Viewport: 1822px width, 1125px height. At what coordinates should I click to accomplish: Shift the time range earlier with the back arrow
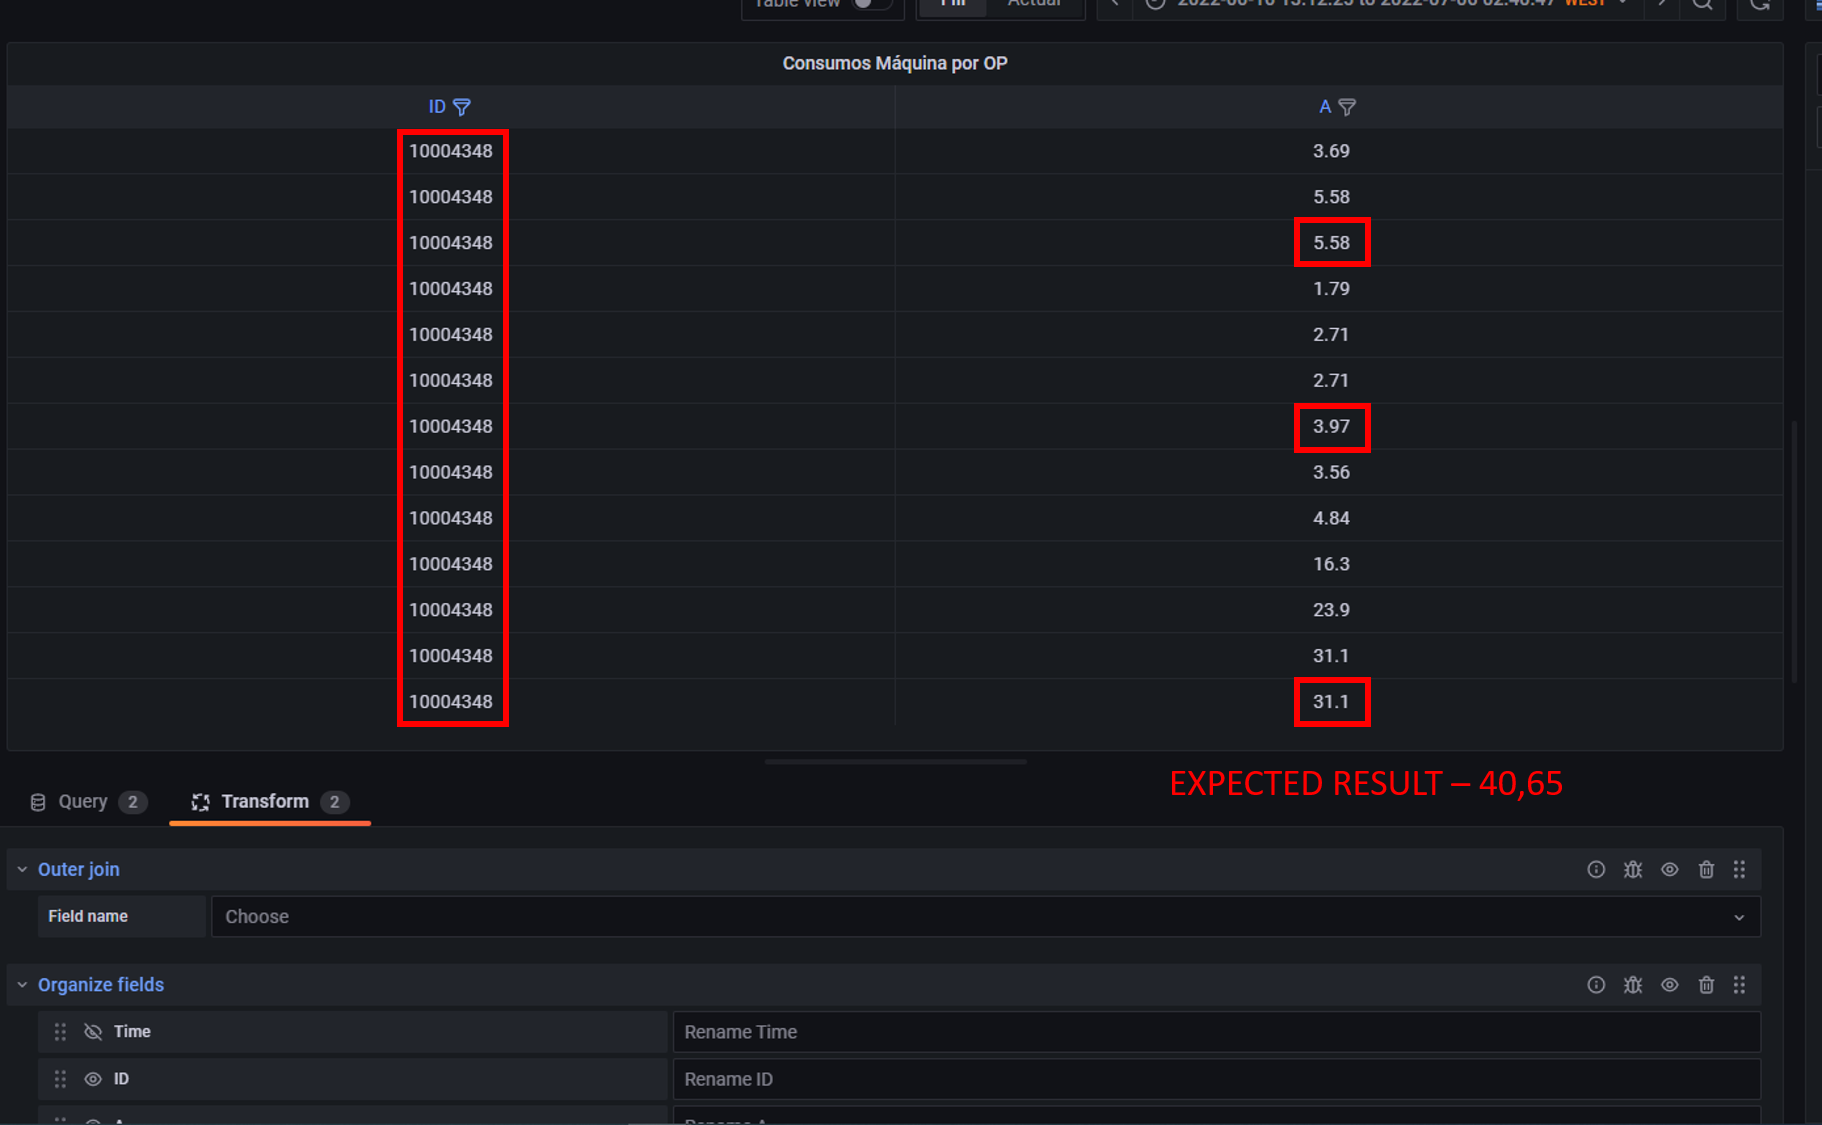point(1113,3)
